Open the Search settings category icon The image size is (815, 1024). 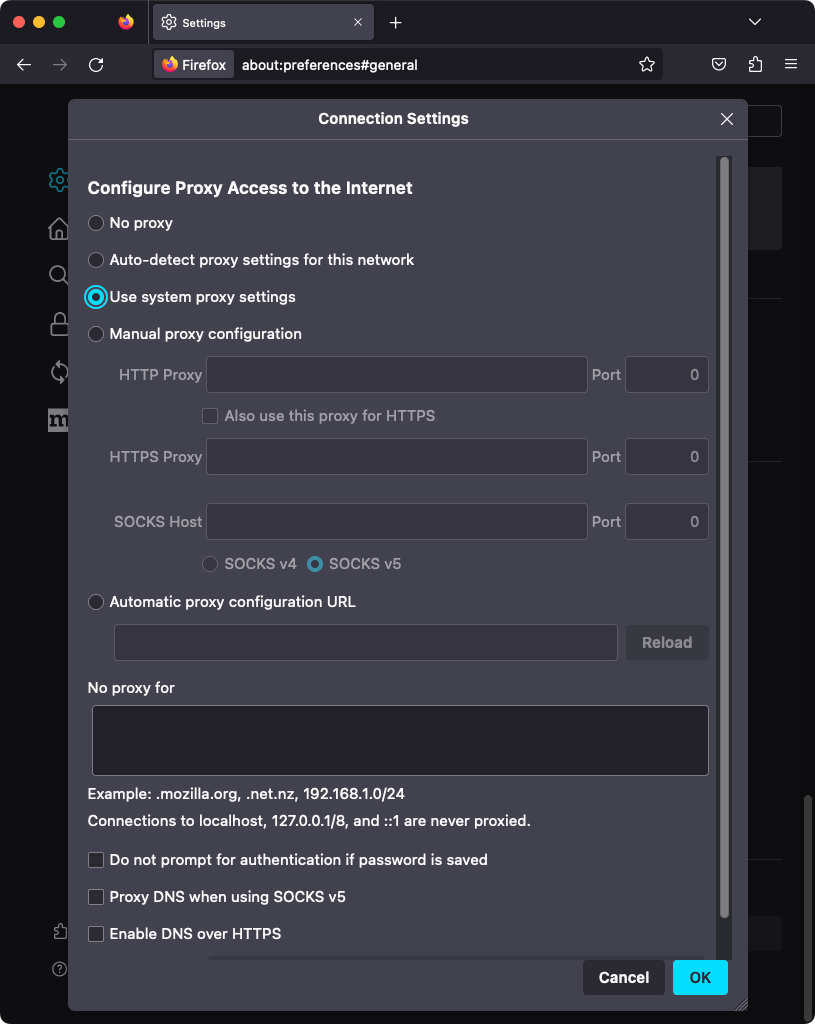[x=59, y=274]
